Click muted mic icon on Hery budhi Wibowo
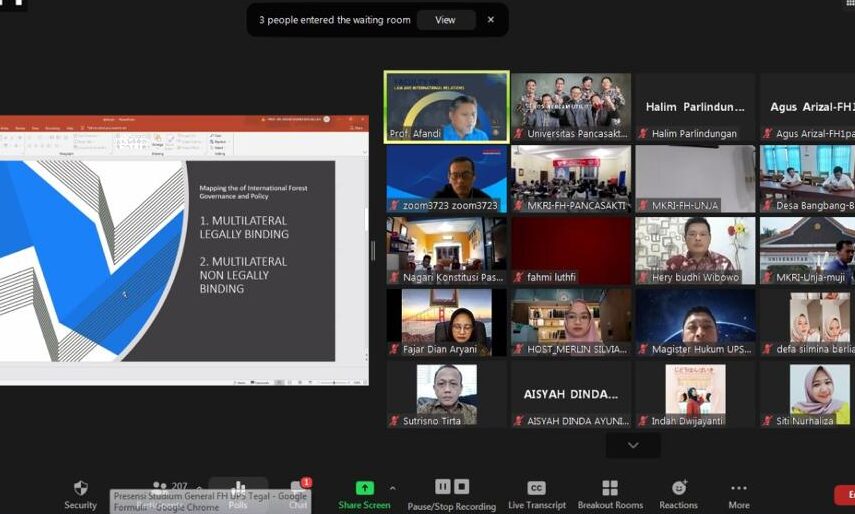Image resolution: width=855 pixels, height=514 pixels. pyautogui.click(x=643, y=277)
